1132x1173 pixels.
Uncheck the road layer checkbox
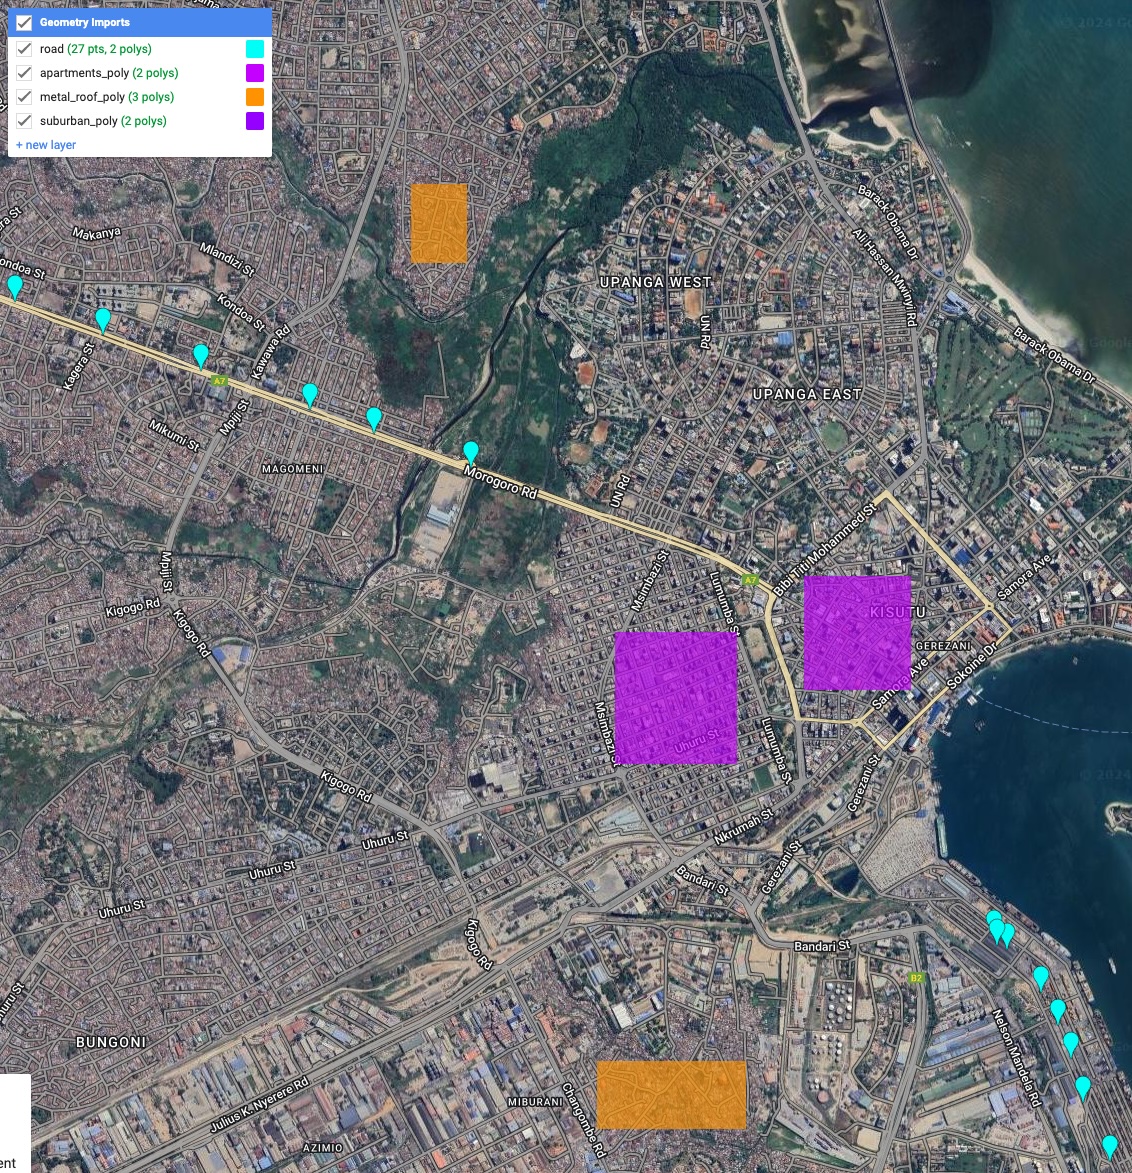[x=24, y=49]
